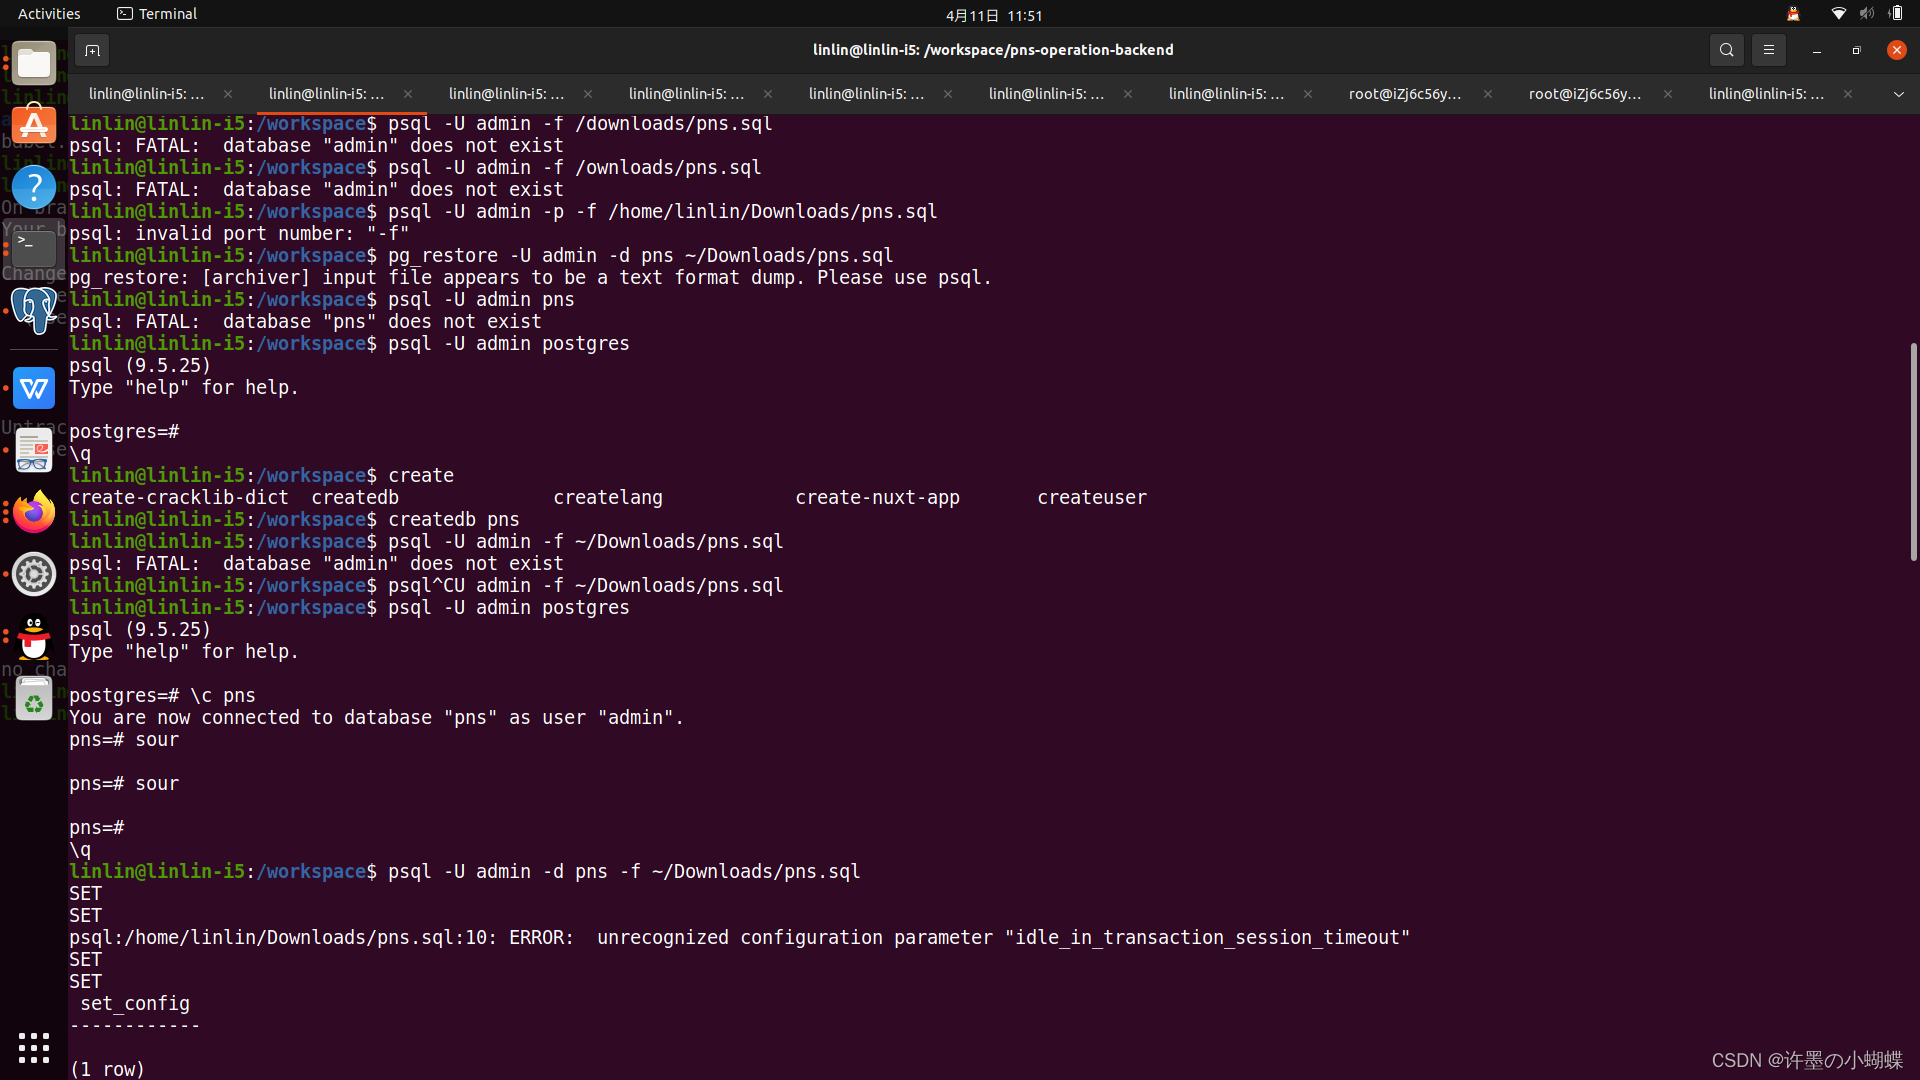This screenshot has height=1080, width=1920.
Task: Open Help question mark icon in dock
Action: point(33,187)
